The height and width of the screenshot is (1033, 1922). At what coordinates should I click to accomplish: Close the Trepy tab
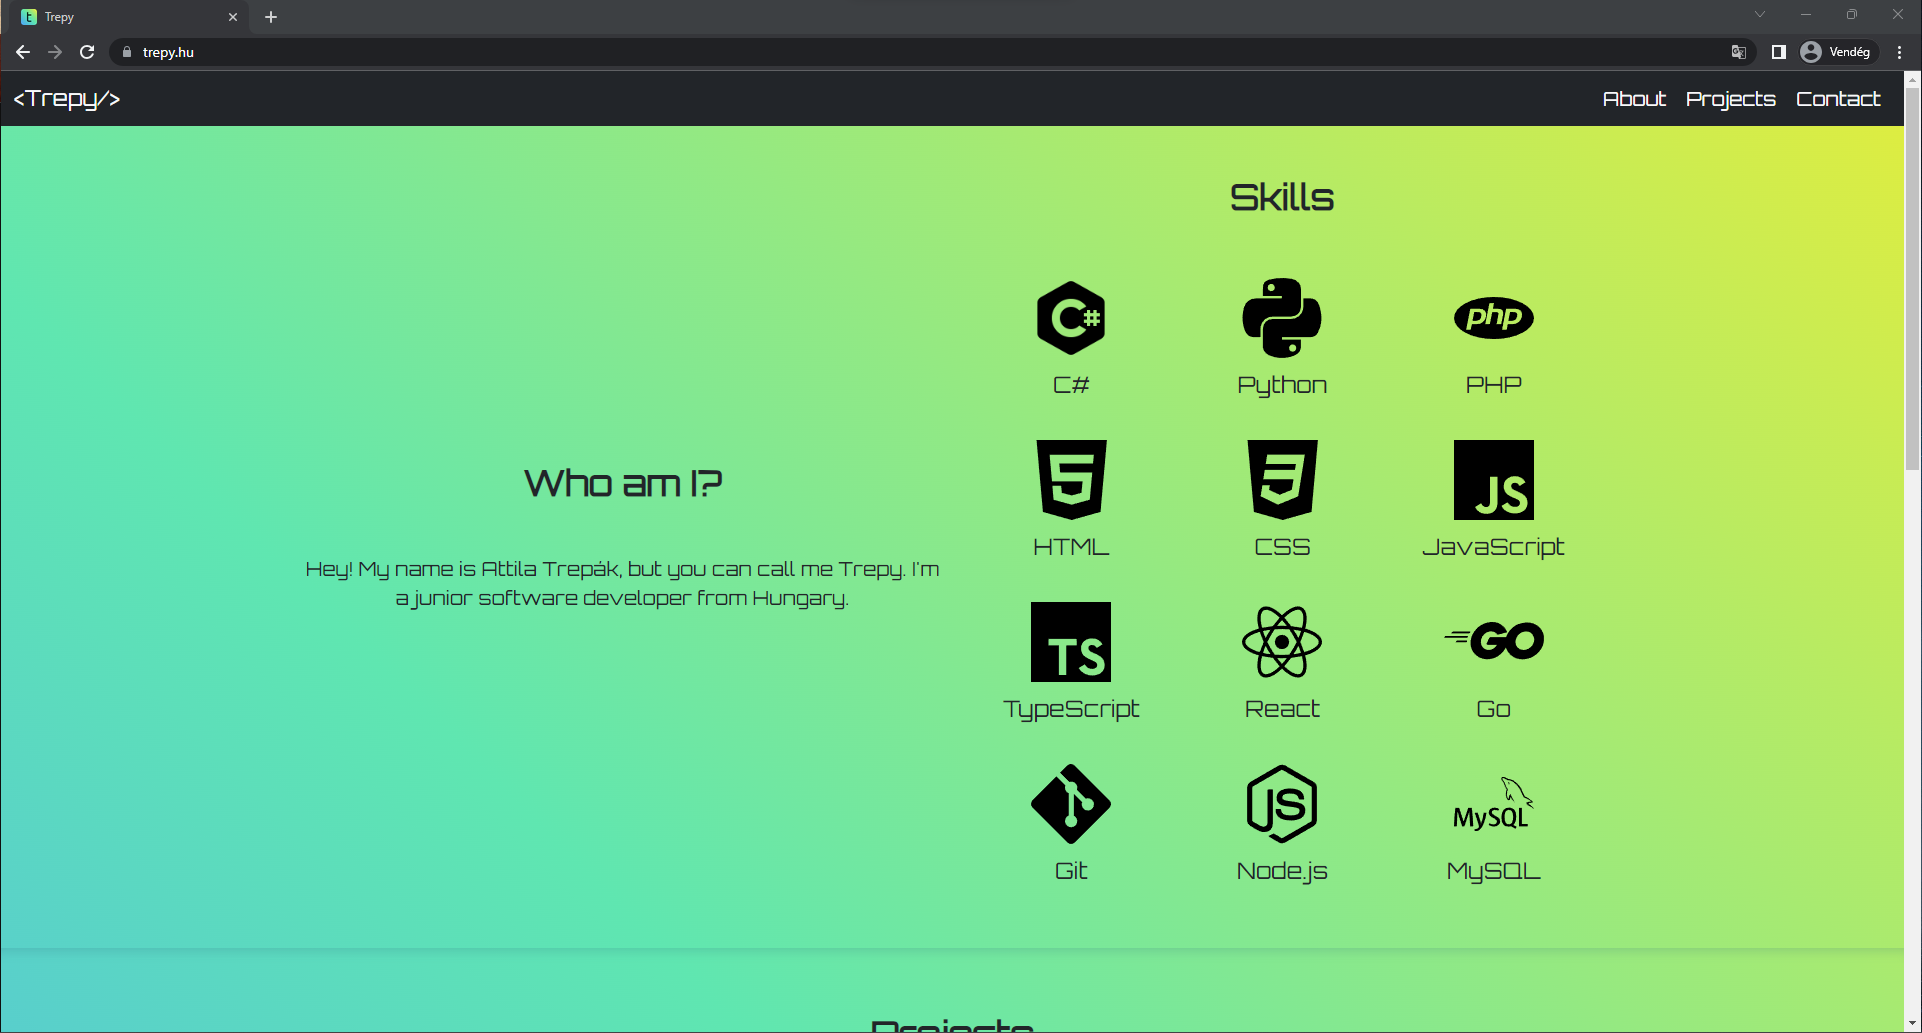pyautogui.click(x=233, y=17)
